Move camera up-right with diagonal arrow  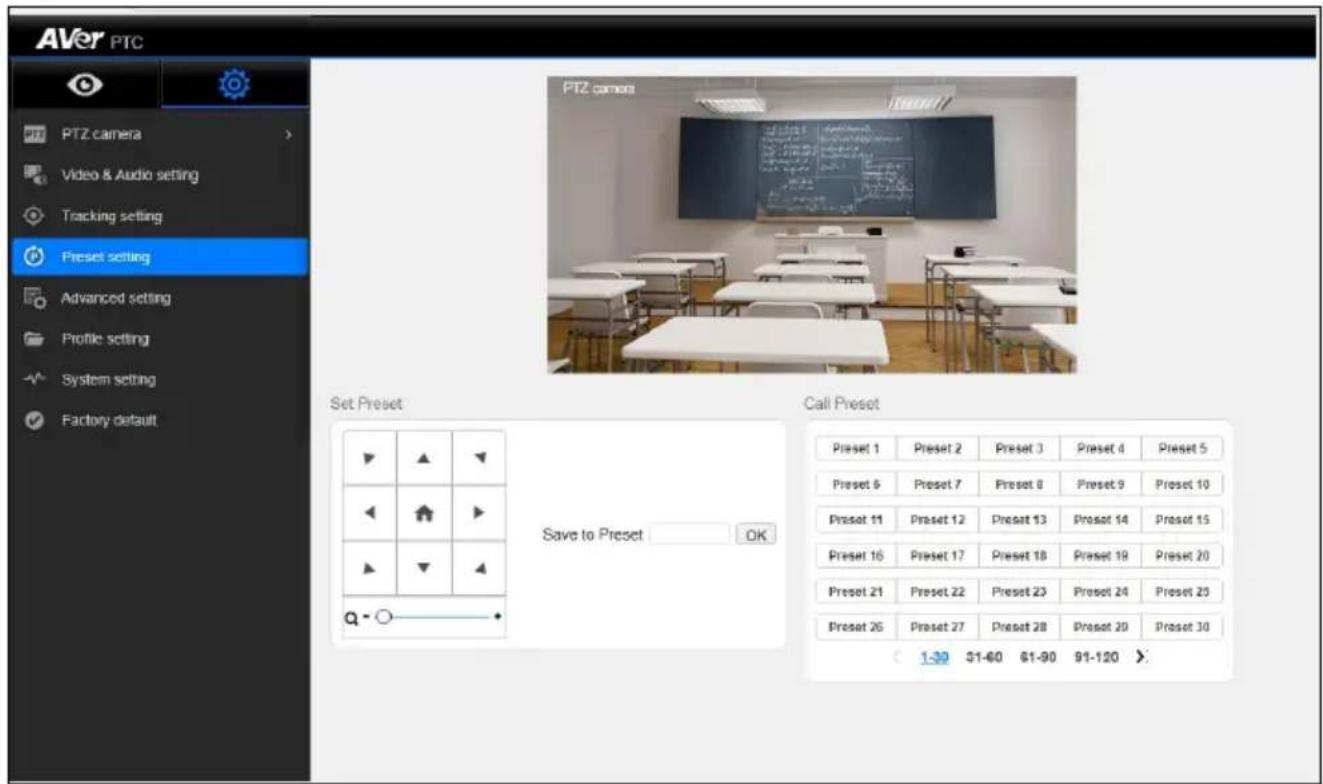(479, 458)
